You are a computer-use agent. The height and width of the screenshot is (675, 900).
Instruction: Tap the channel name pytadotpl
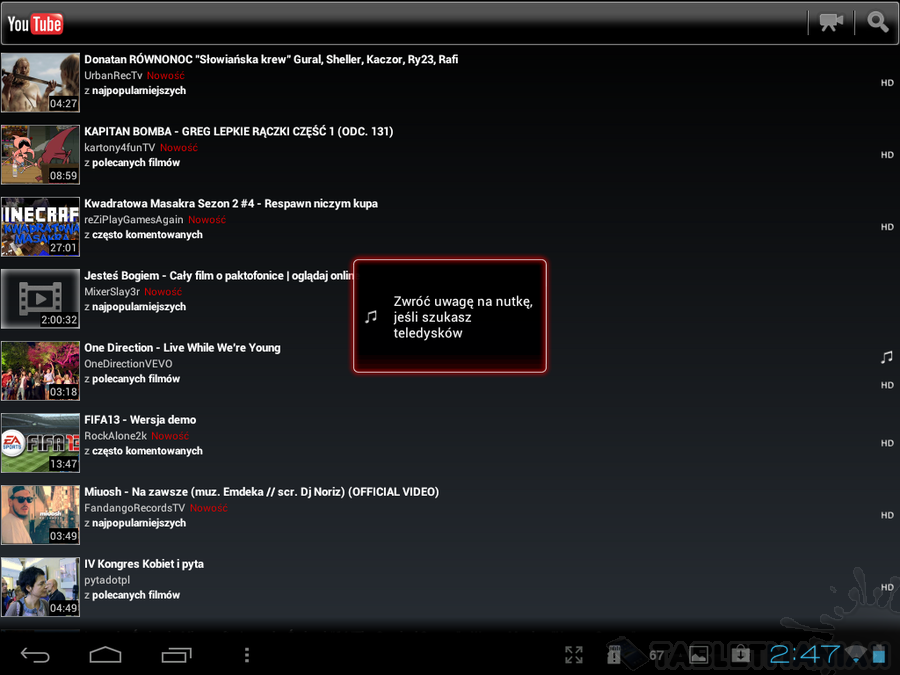[107, 580]
